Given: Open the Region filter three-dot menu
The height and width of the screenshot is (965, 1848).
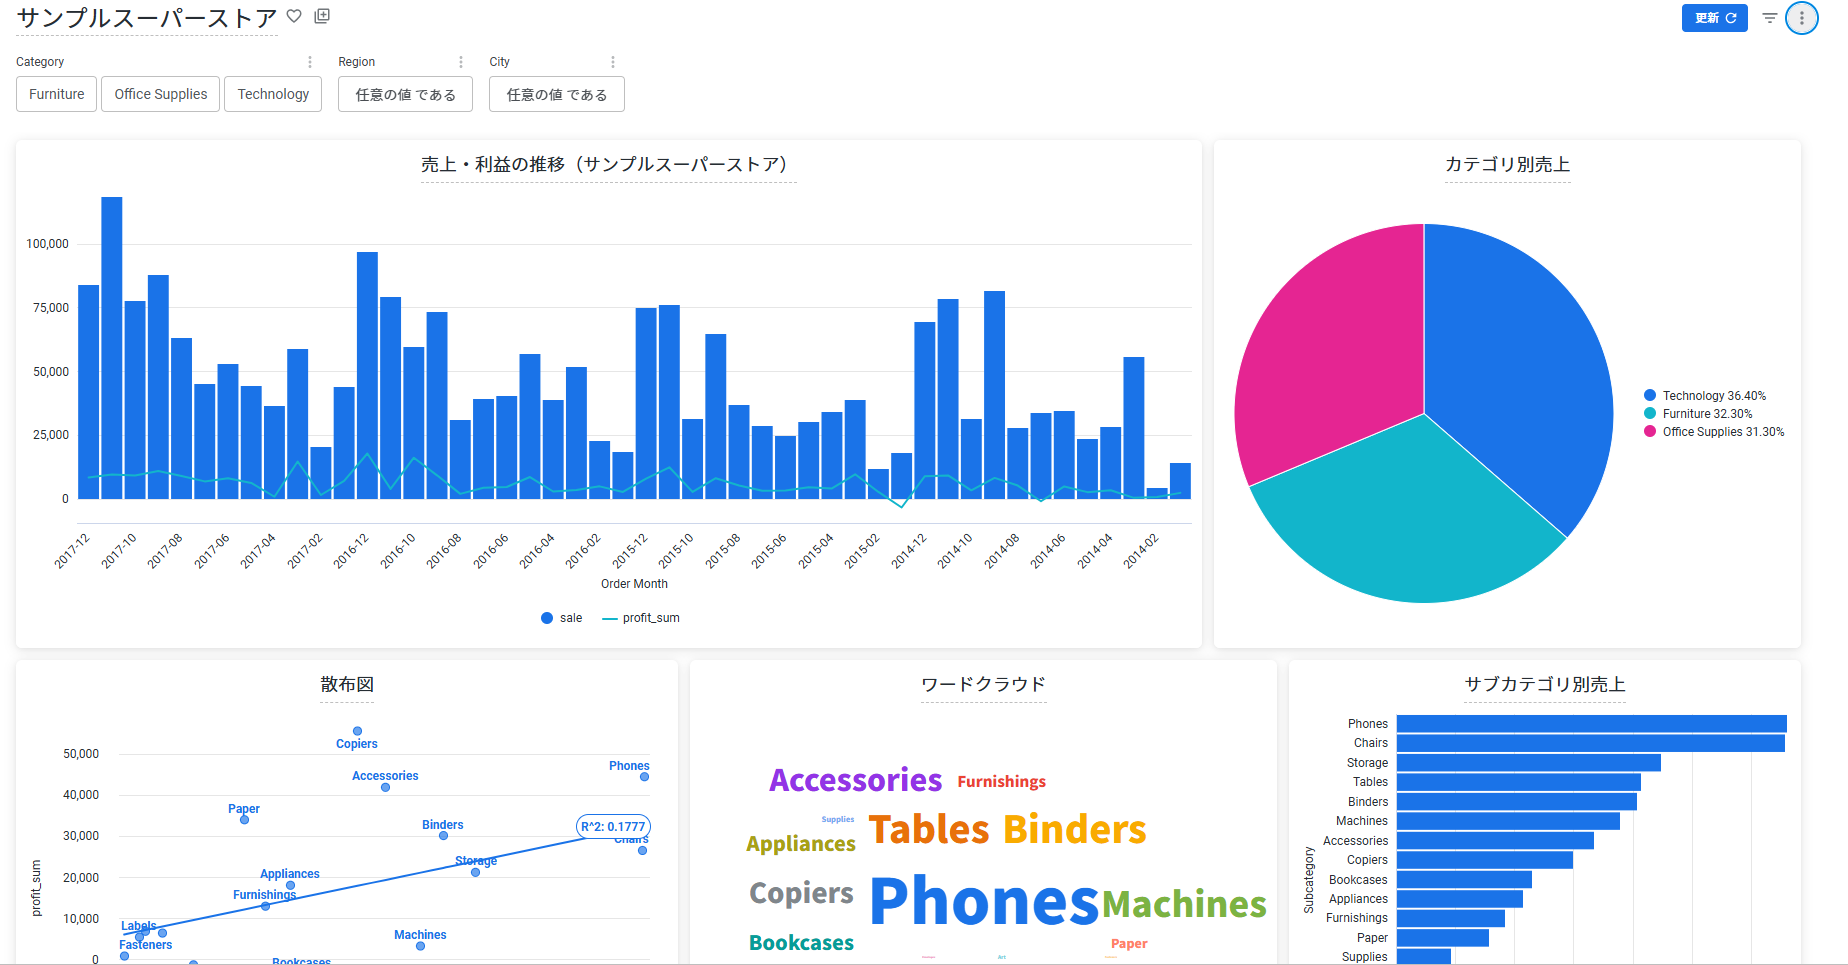Looking at the screenshot, I should pos(461,62).
